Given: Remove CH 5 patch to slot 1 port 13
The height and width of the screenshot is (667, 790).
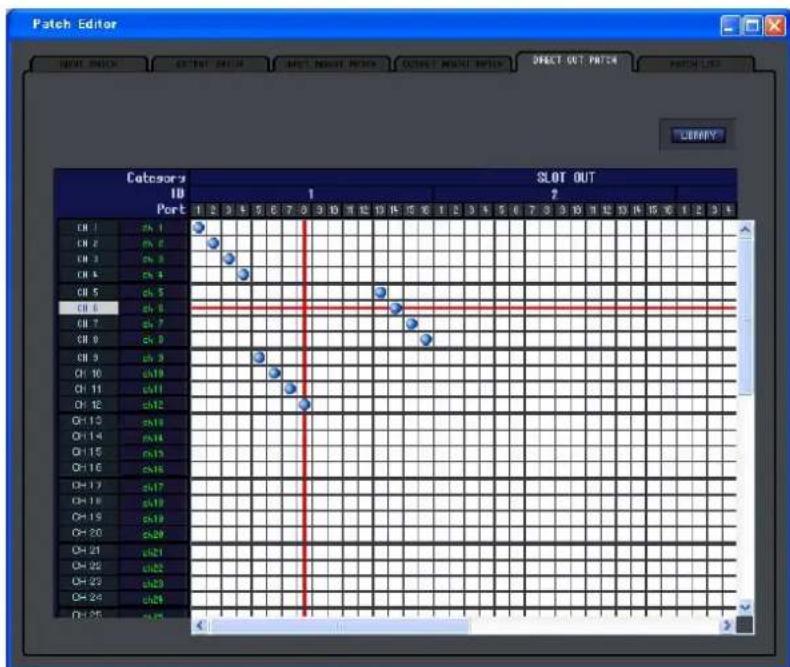Looking at the screenshot, I should click(380, 292).
